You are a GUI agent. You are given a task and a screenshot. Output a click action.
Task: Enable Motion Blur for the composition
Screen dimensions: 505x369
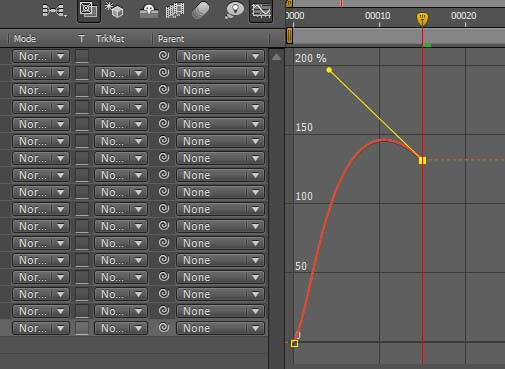tap(201, 10)
